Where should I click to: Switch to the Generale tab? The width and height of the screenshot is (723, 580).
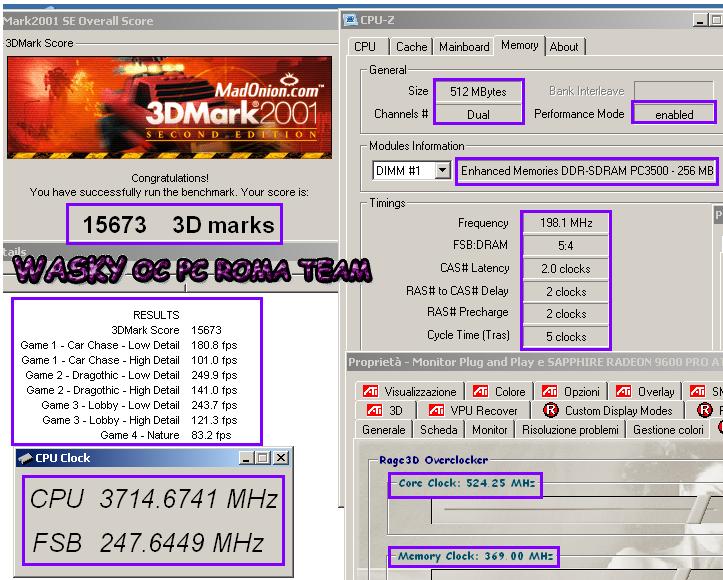tap(384, 430)
